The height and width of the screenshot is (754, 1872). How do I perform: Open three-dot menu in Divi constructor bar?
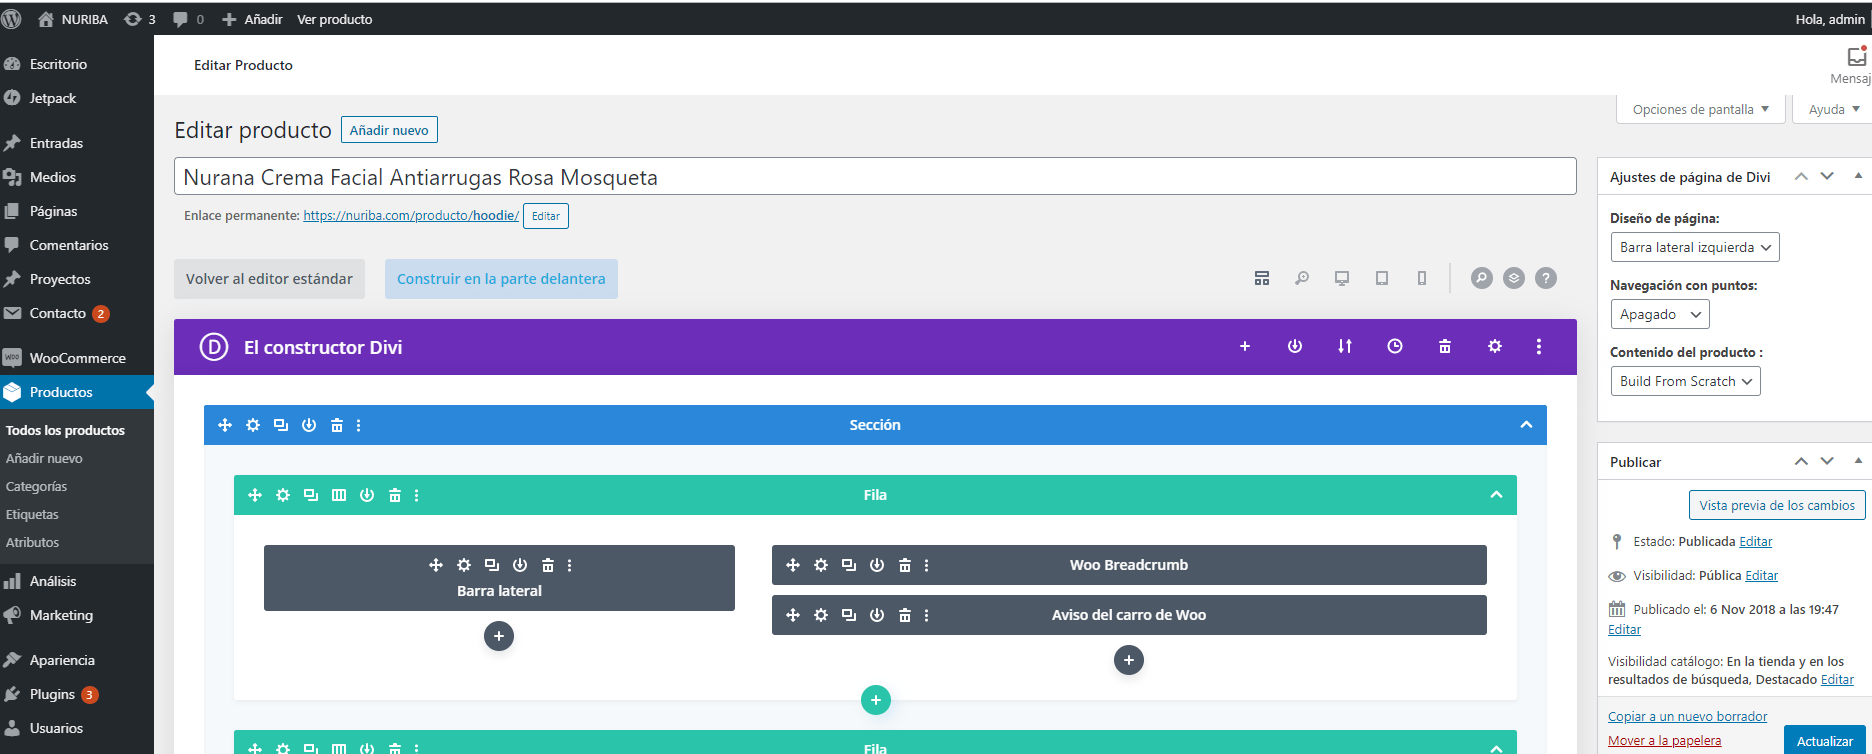point(1539,346)
